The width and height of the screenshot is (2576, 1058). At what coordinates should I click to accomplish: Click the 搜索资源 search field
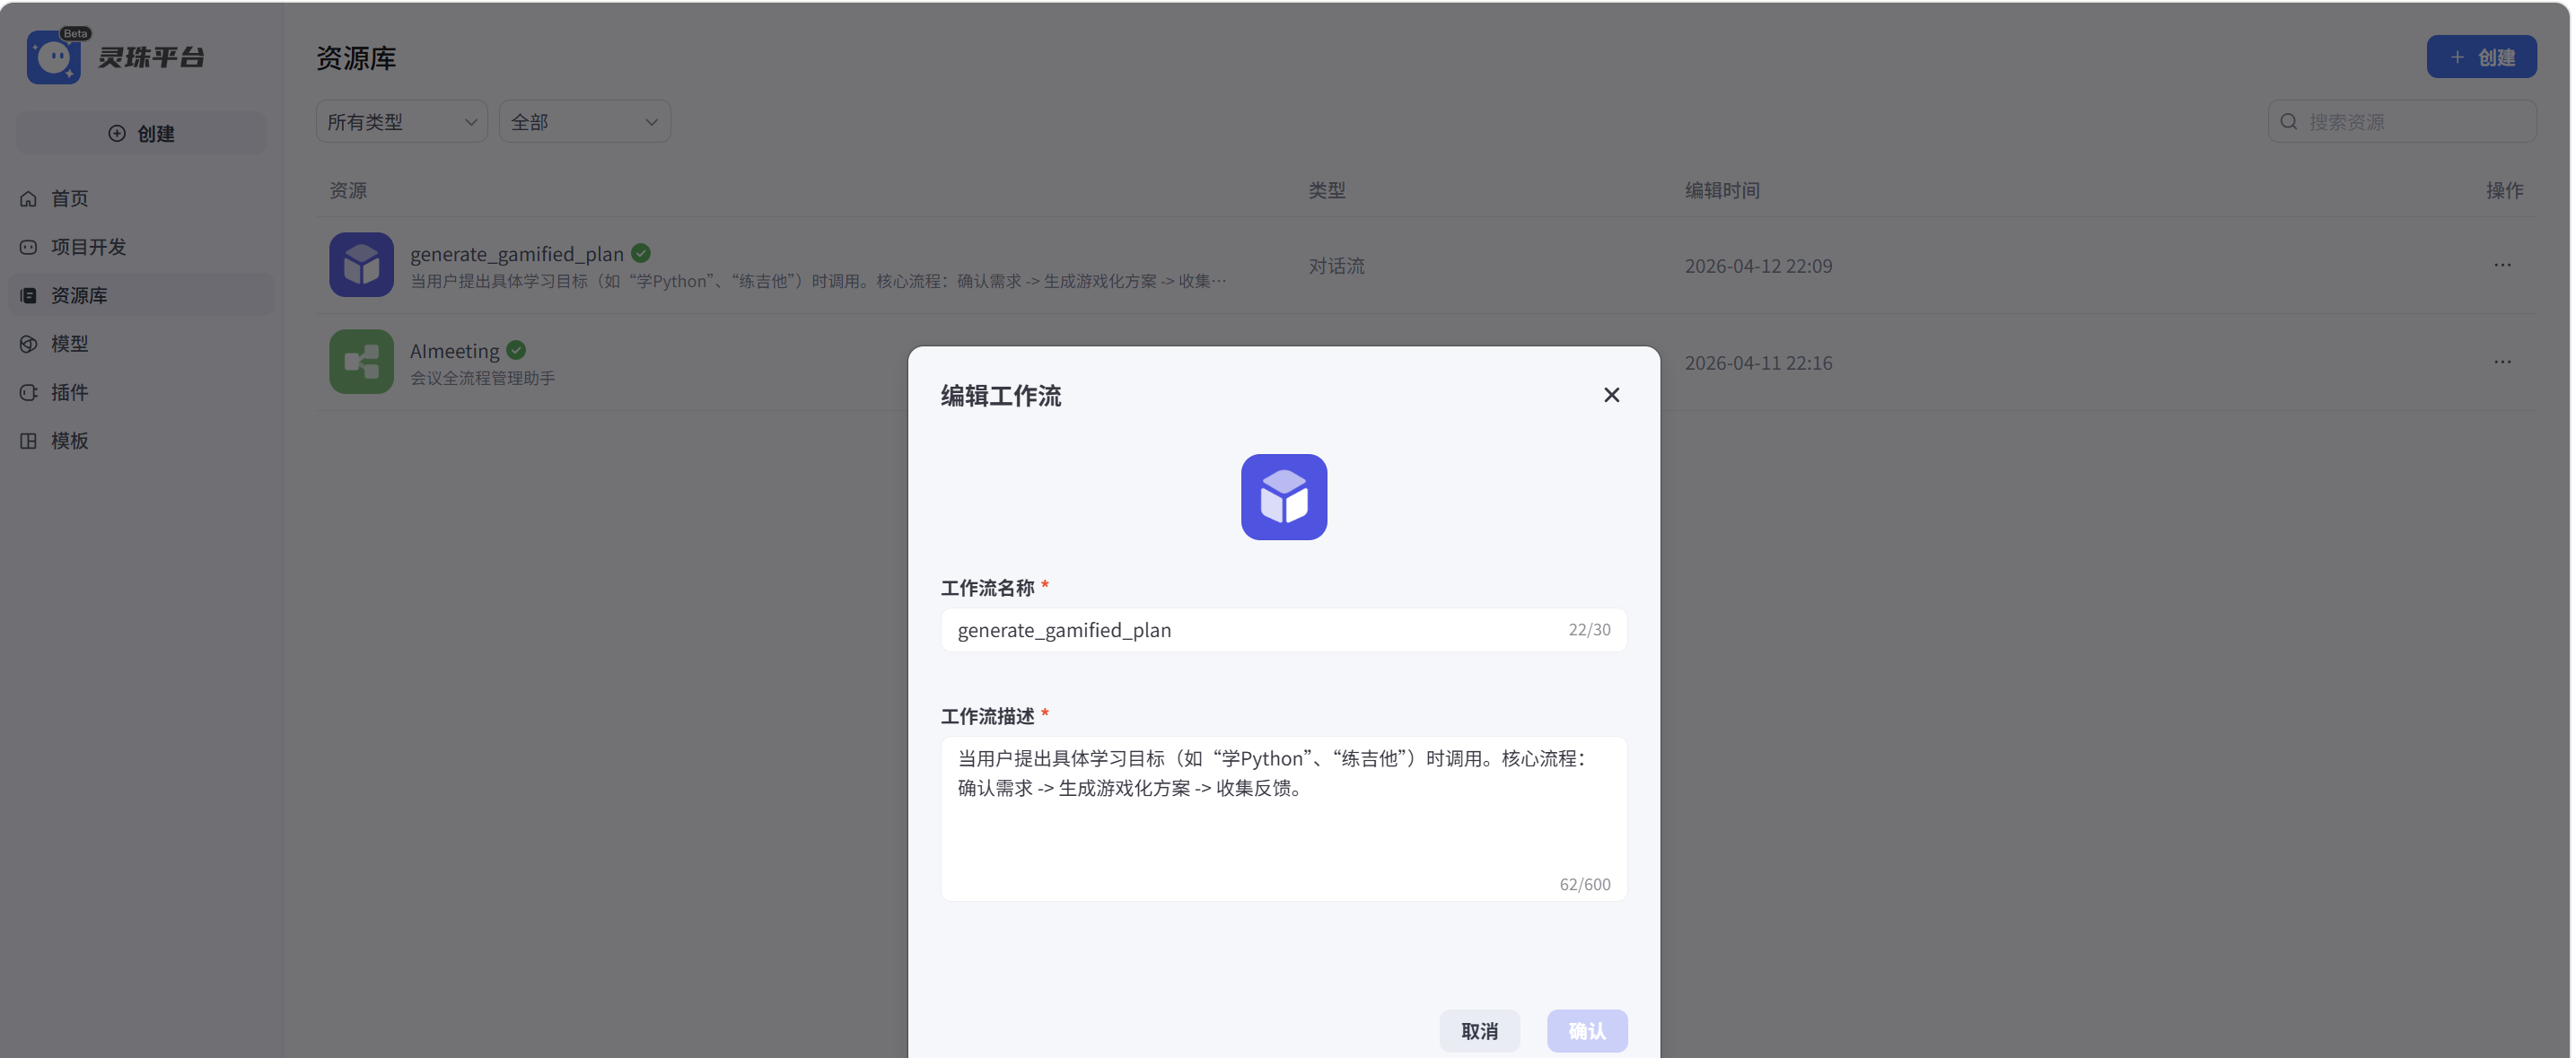click(2410, 122)
